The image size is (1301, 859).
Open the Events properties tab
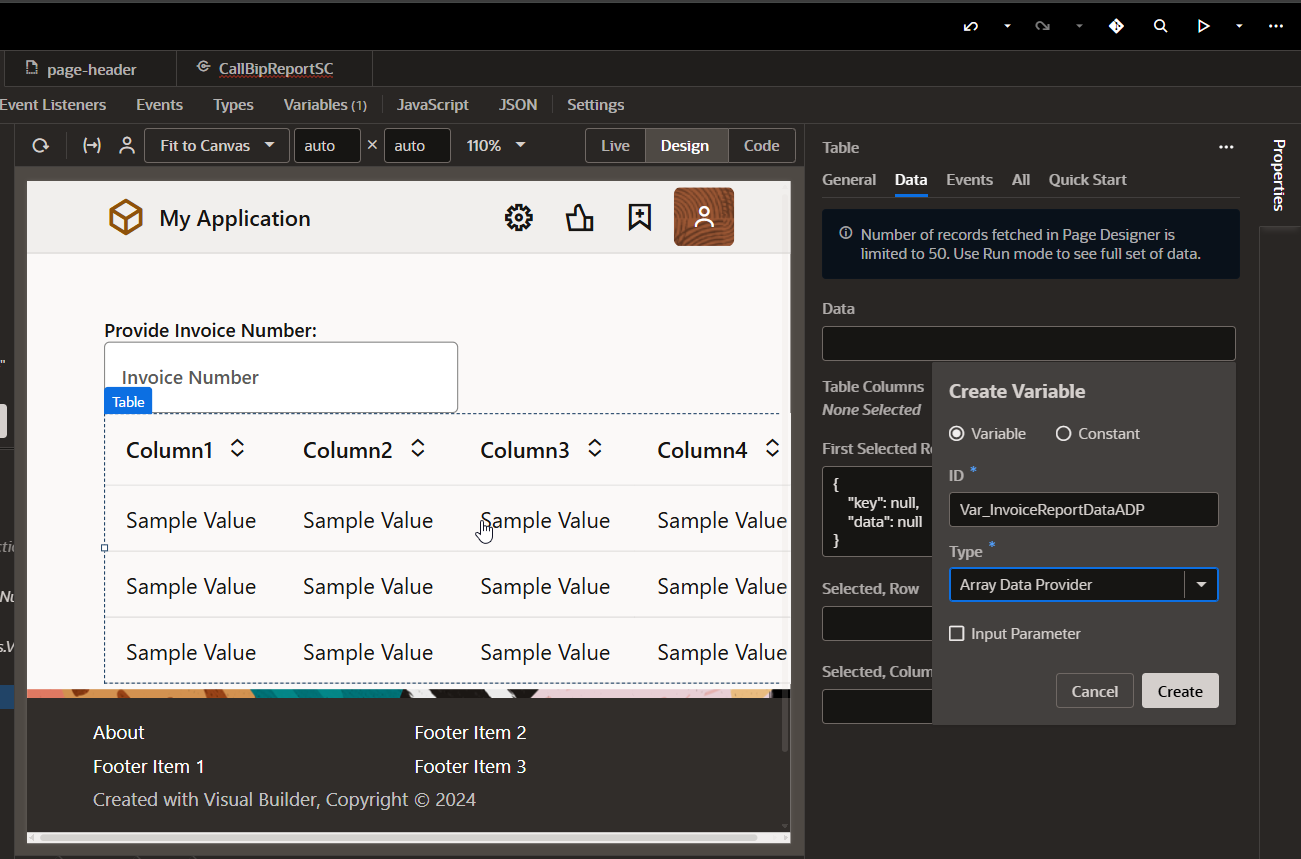(x=969, y=180)
